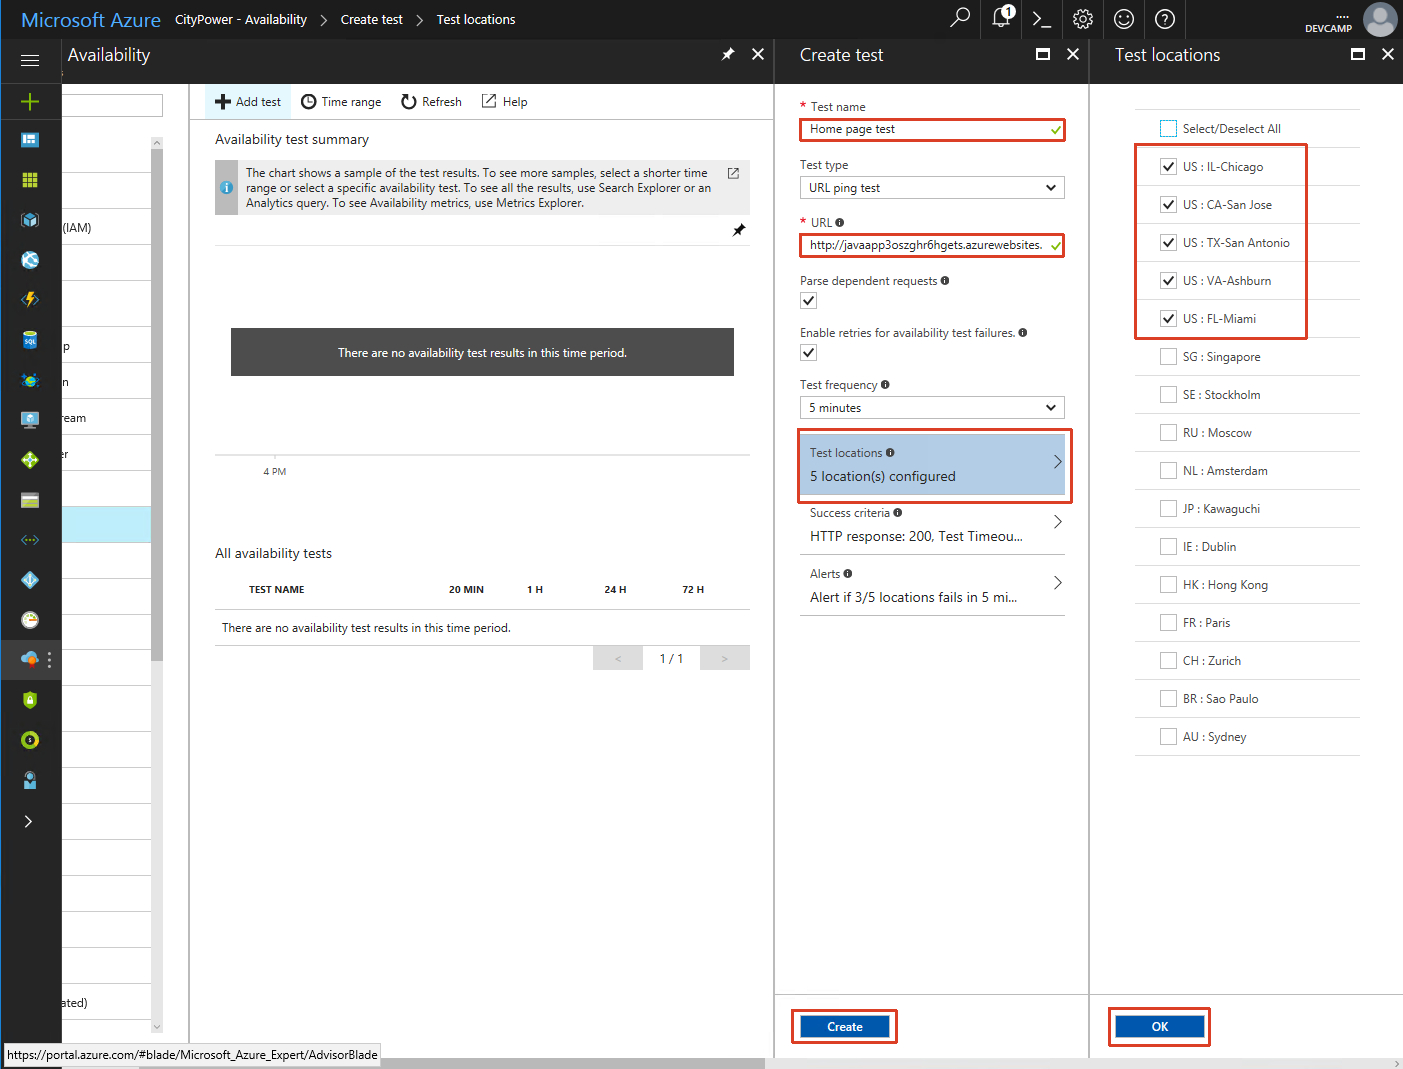Open Security Center shield icon

tap(30, 700)
